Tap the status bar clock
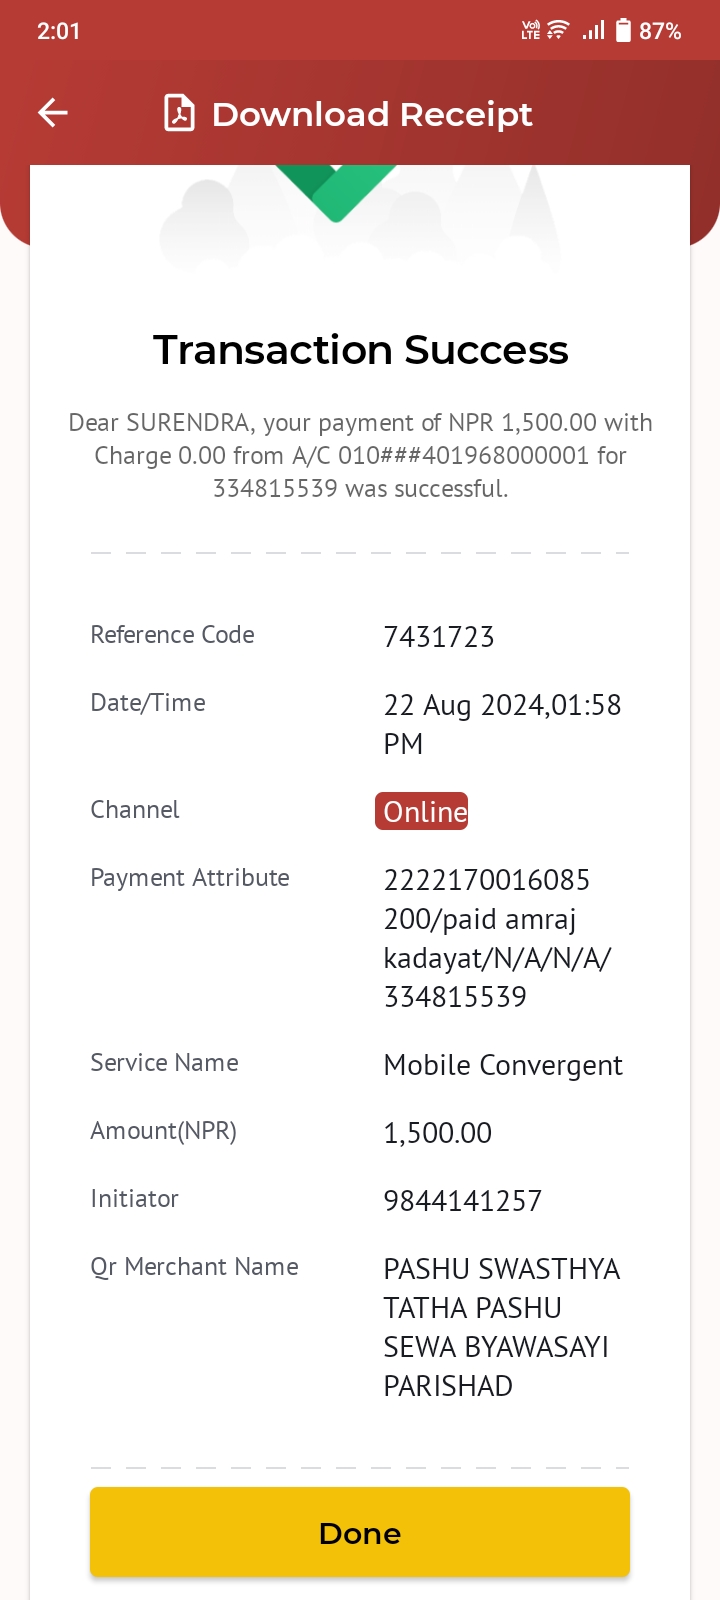 [58, 31]
